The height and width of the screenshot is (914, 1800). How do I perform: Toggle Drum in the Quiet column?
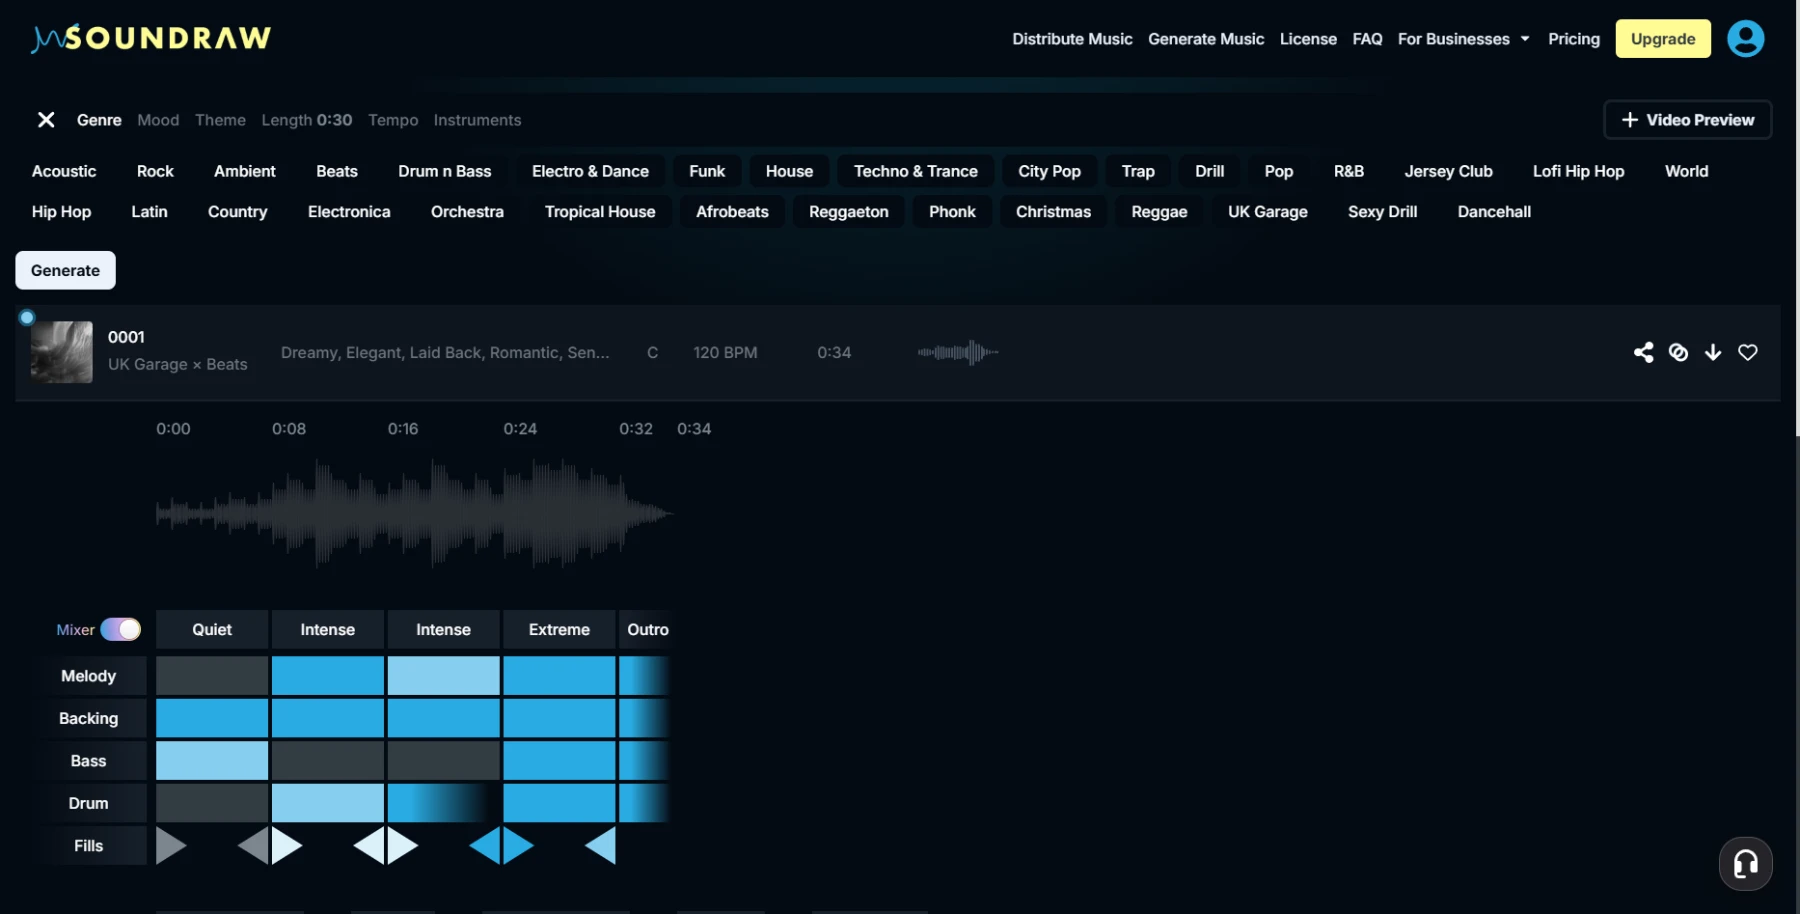(211, 802)
